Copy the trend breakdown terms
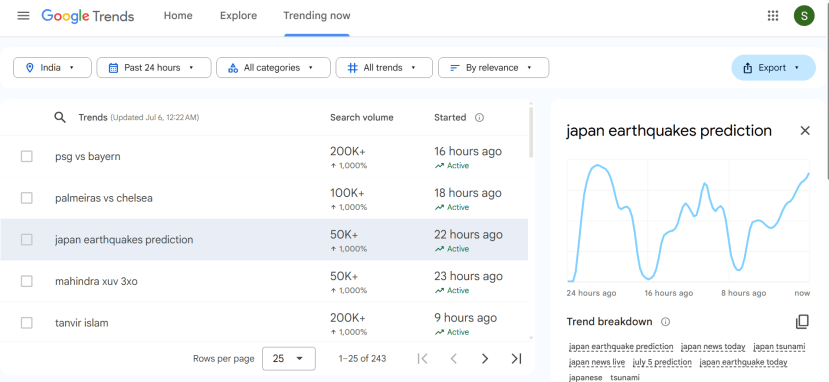 tap(802, 321)
